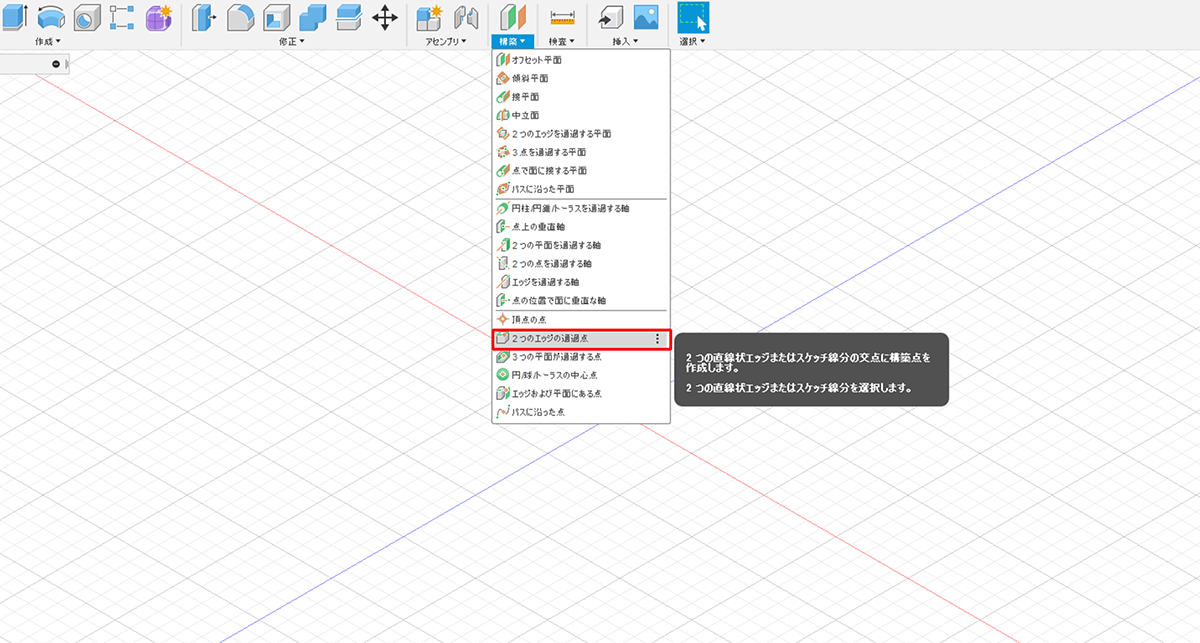Choose ２つのエッジを通過する平面

click(x=581, y=133)
